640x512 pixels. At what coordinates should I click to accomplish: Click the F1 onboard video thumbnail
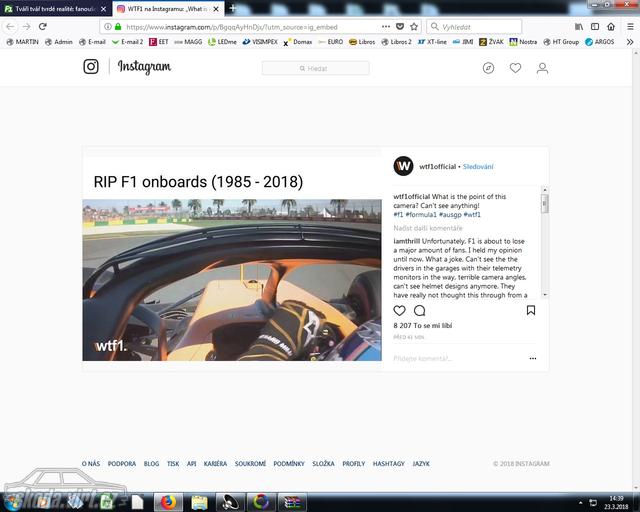(x=232, y=280)
